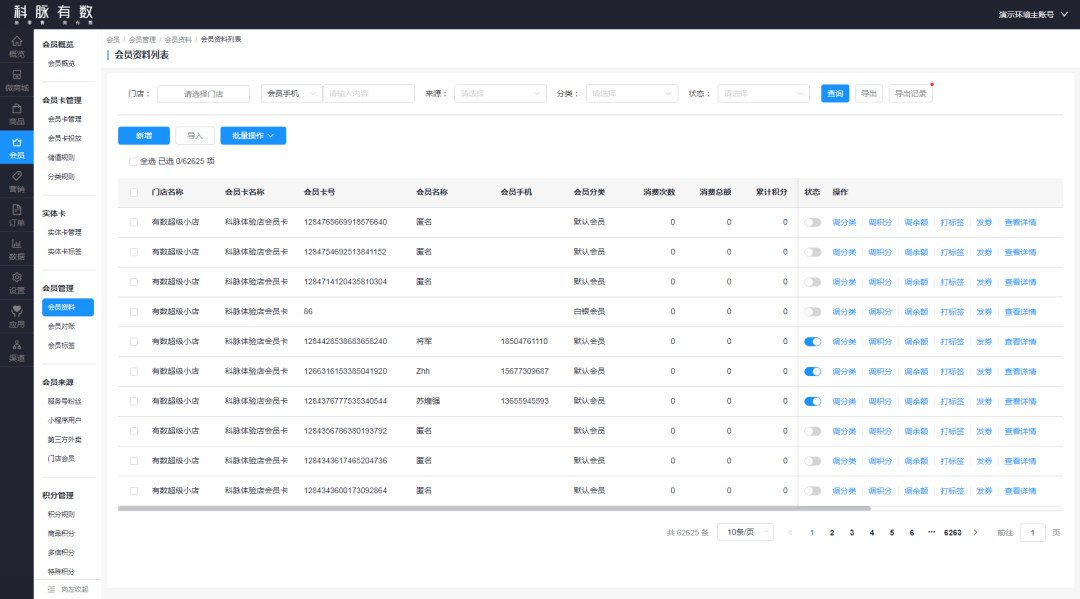Screen dimensions: 1080x599
Task: Expand the 批量操作 batch operations dropdown
Action: tap(253, 136)
